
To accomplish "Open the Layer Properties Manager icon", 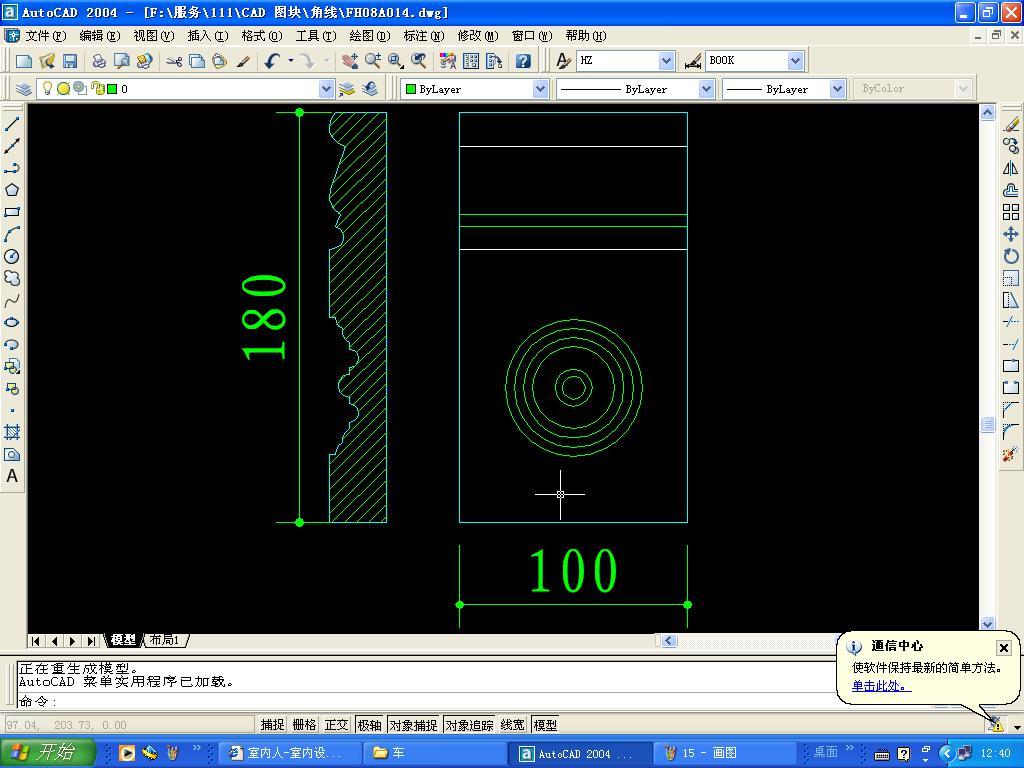I will [24, 89].
